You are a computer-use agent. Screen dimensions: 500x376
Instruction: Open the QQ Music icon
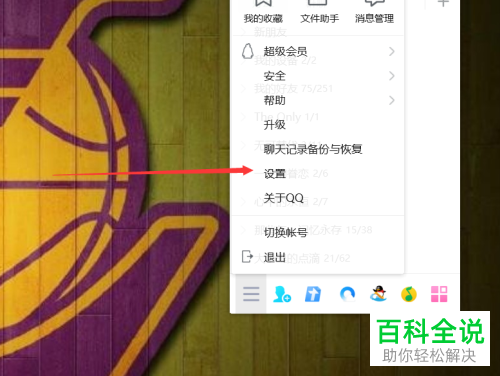point(409,294)
